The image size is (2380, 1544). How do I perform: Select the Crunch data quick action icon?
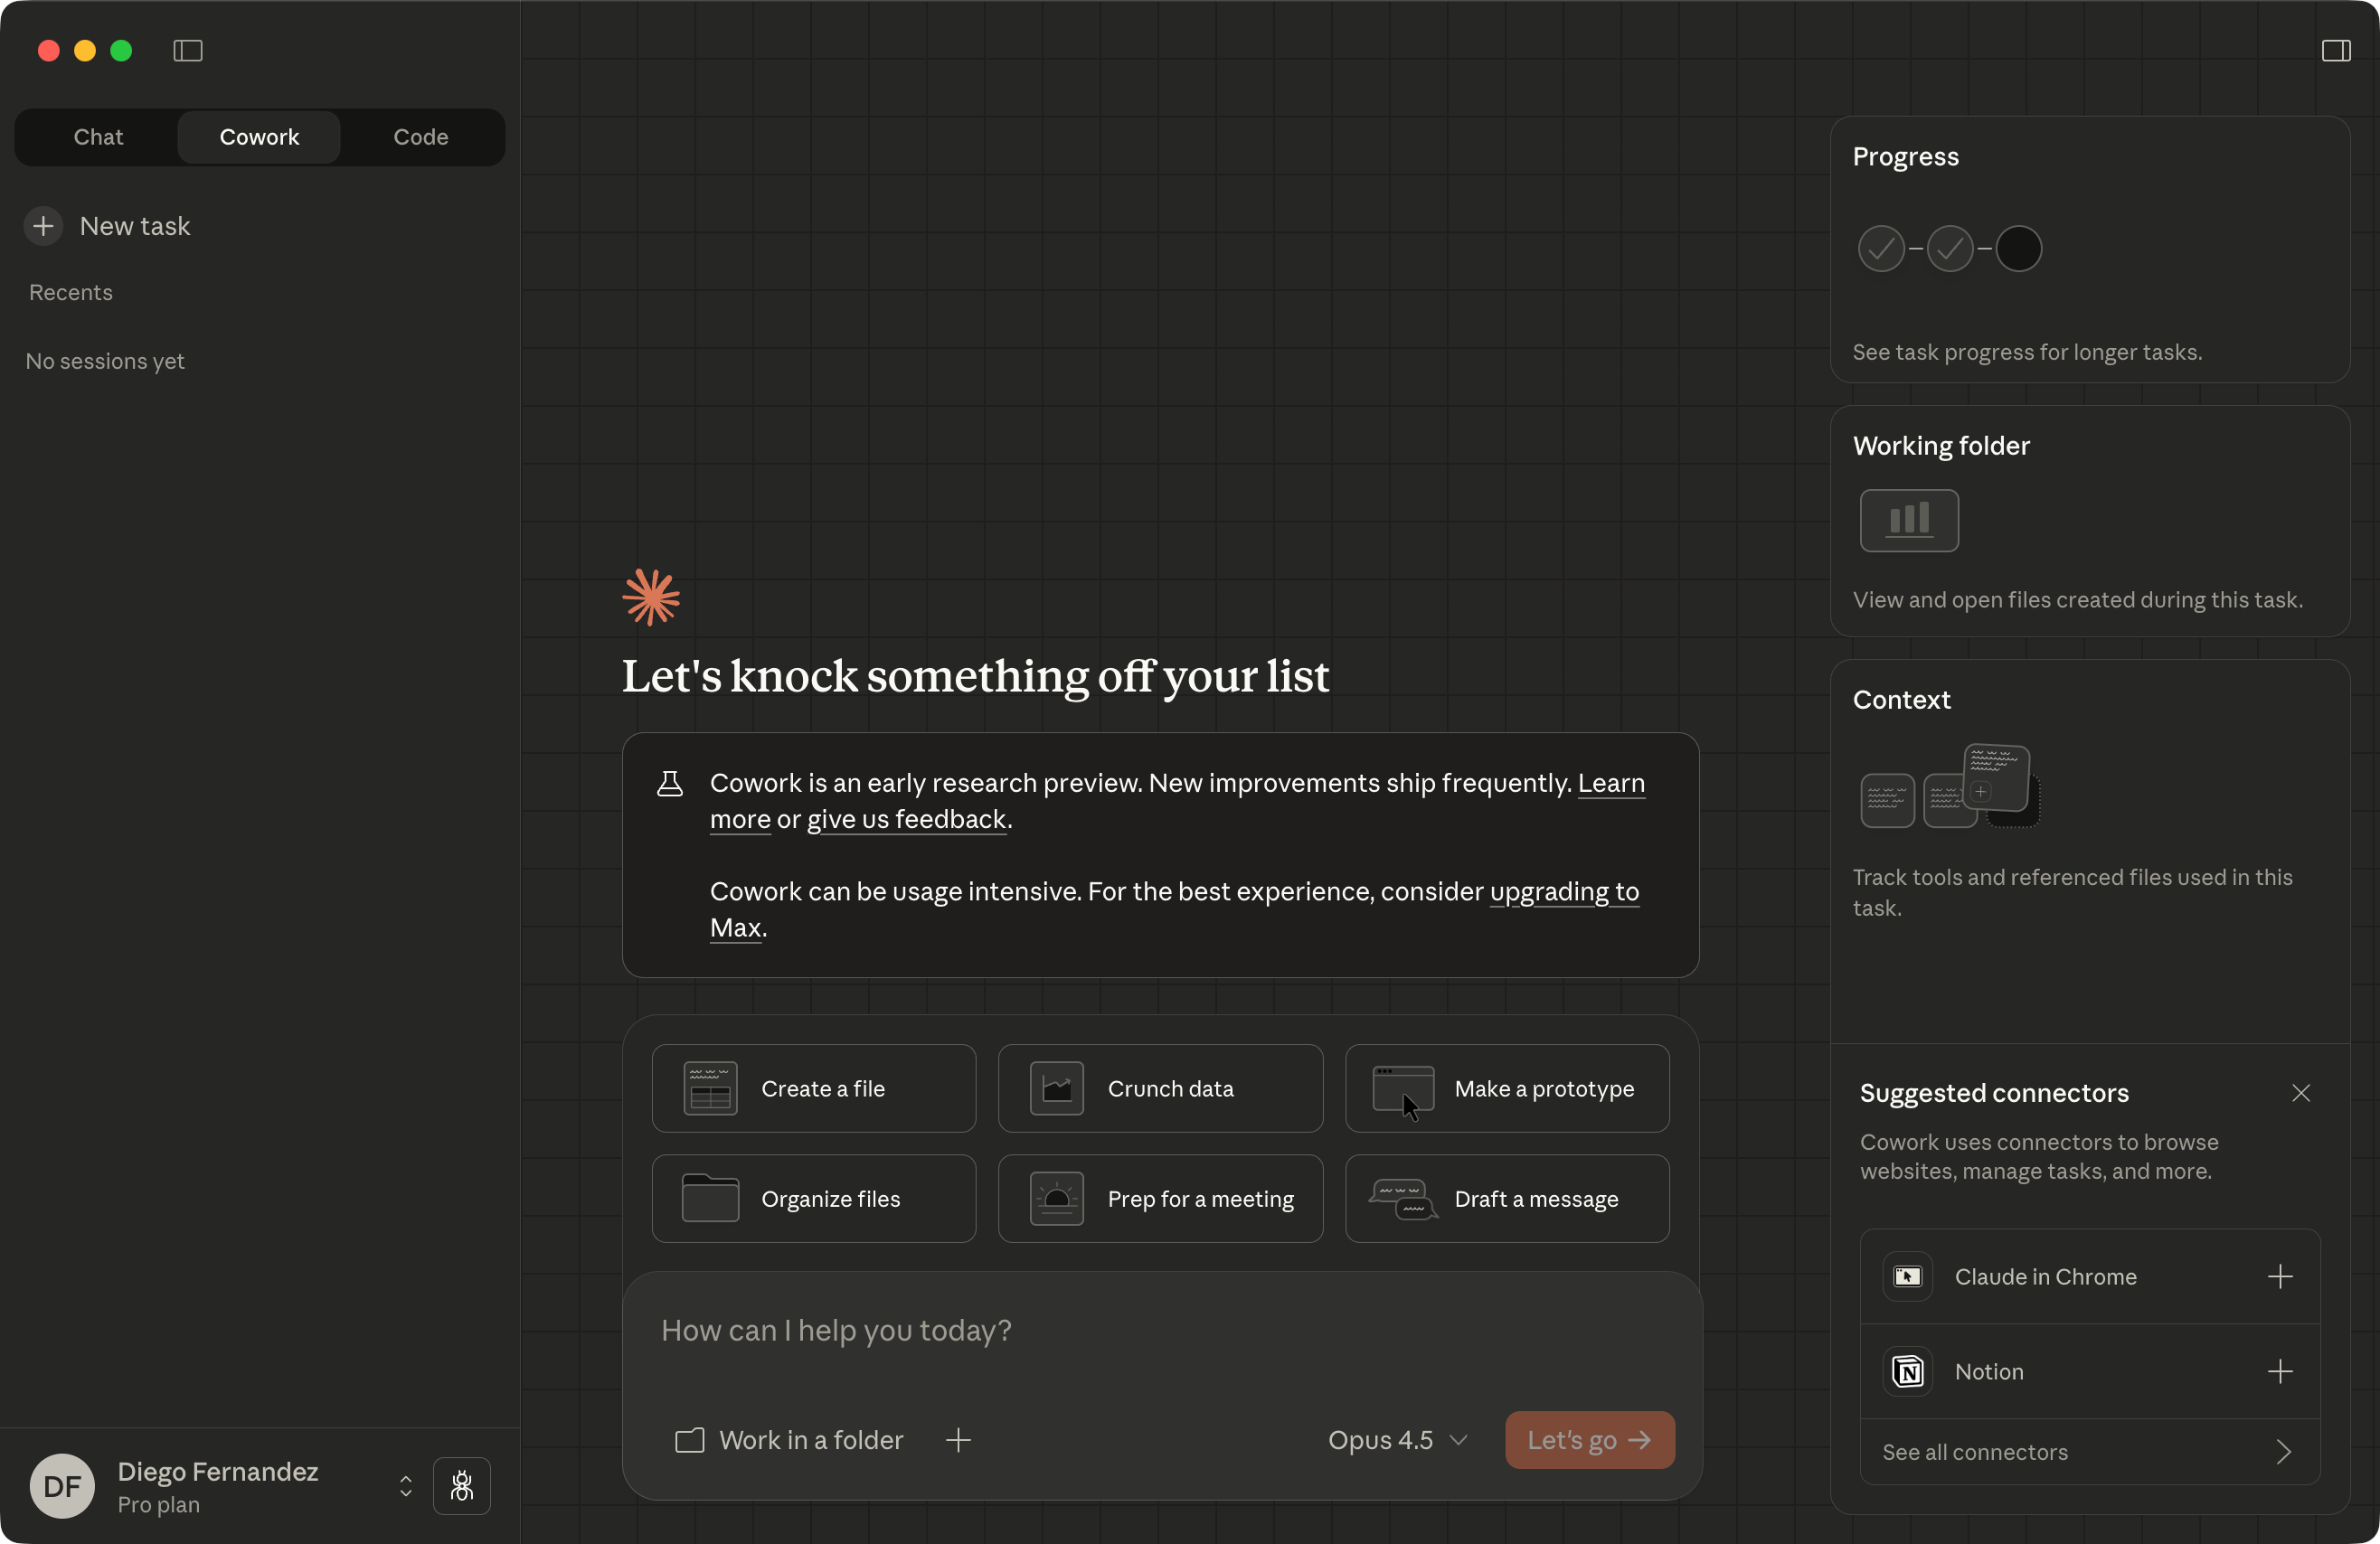coord(1057,1089)
